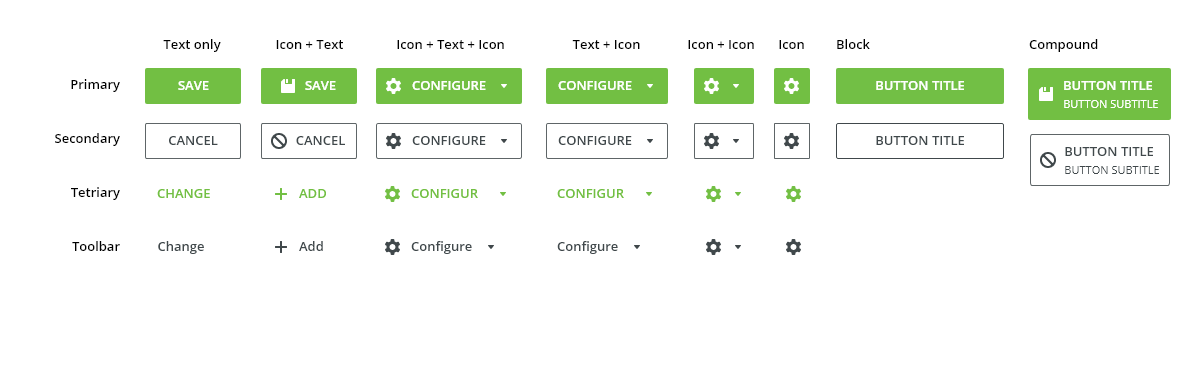Click the dark toolbar gear icon without arrow
Screen dimensions: 1181x371
click(793, 247)
